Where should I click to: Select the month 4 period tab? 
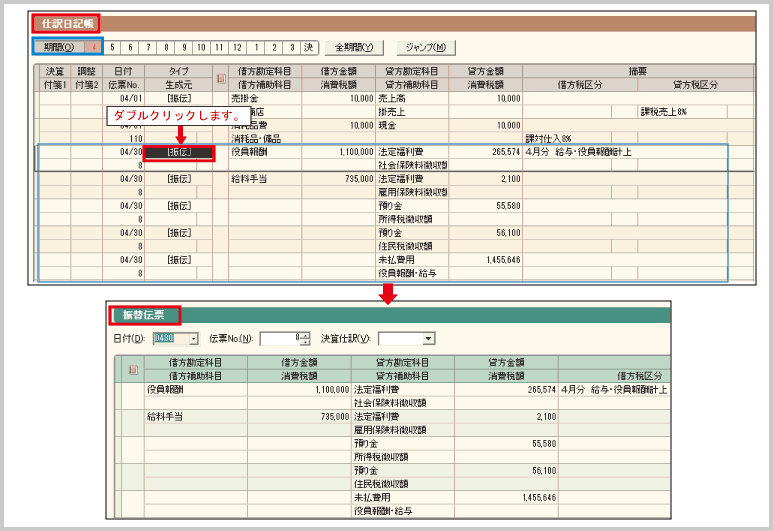coord(94,47)
